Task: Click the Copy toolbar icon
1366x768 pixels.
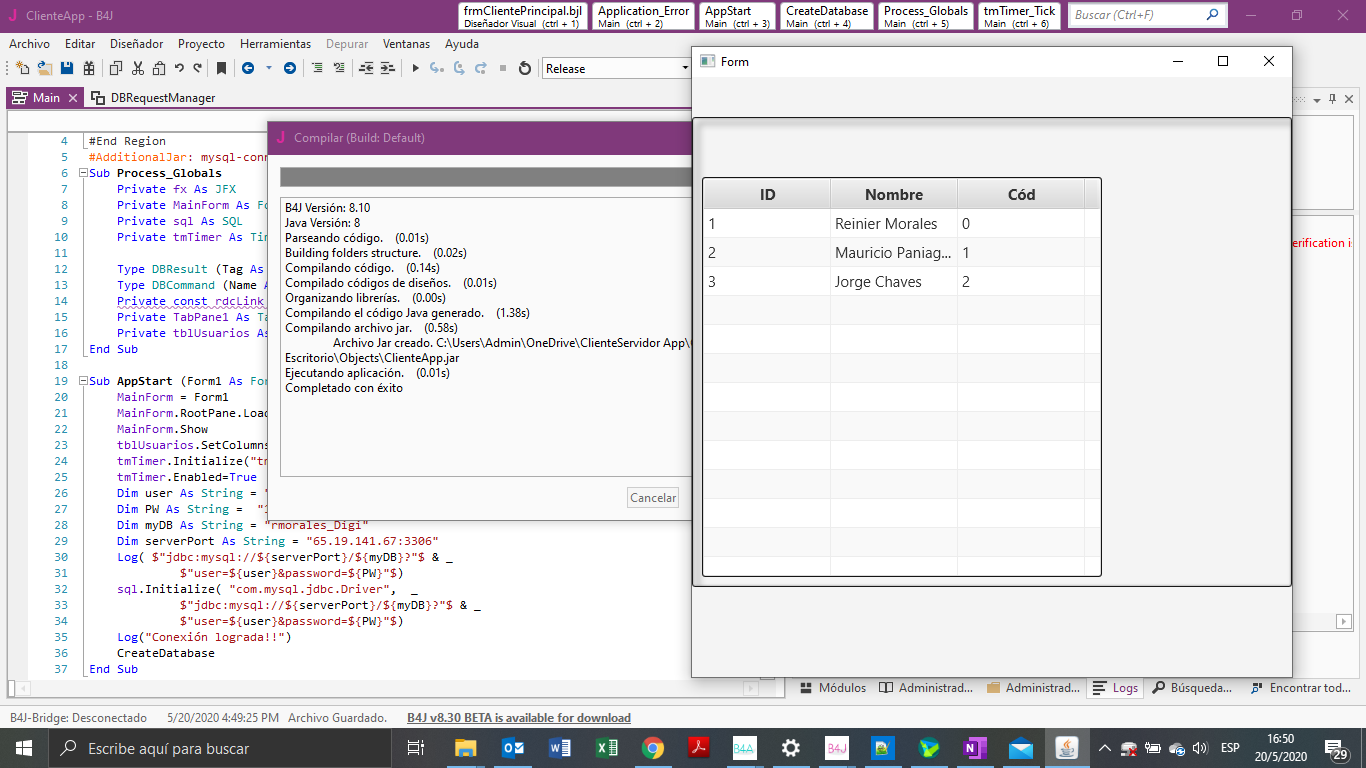Action: point(116,68)
